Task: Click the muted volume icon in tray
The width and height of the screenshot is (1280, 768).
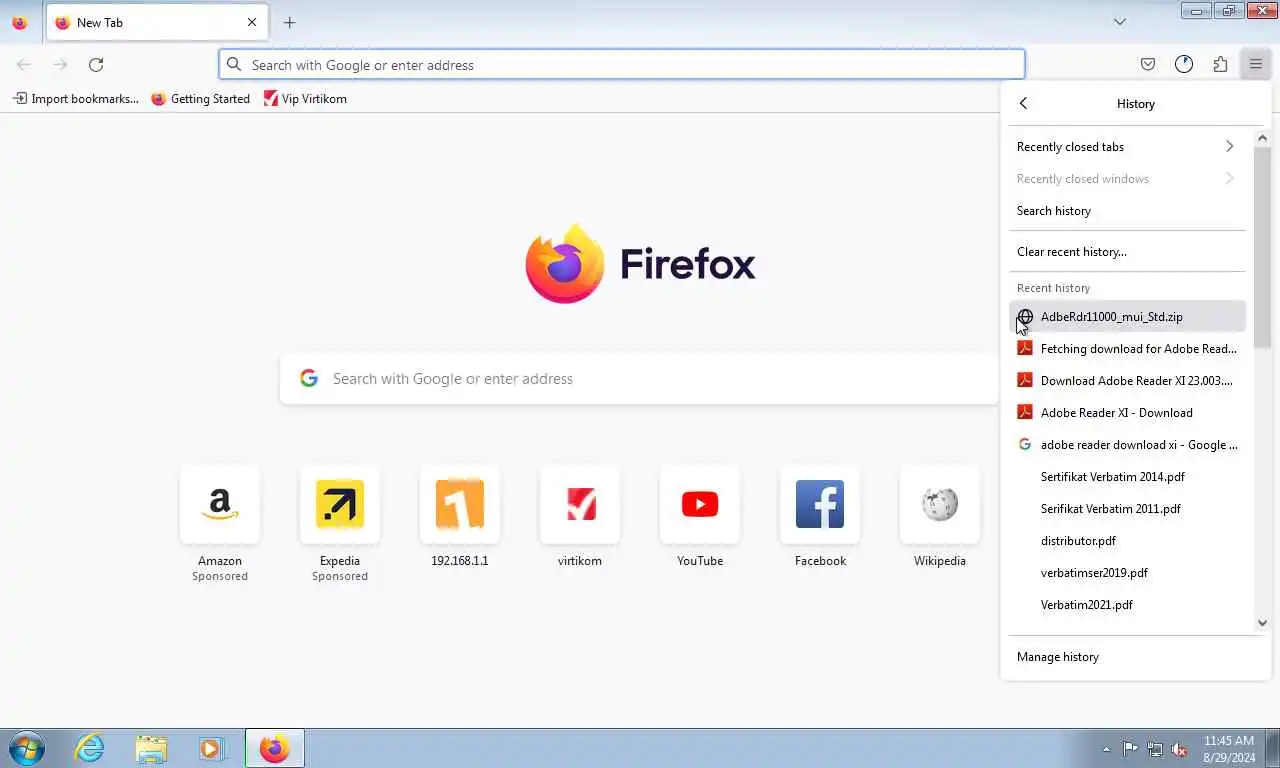Action: (1179, 749)
